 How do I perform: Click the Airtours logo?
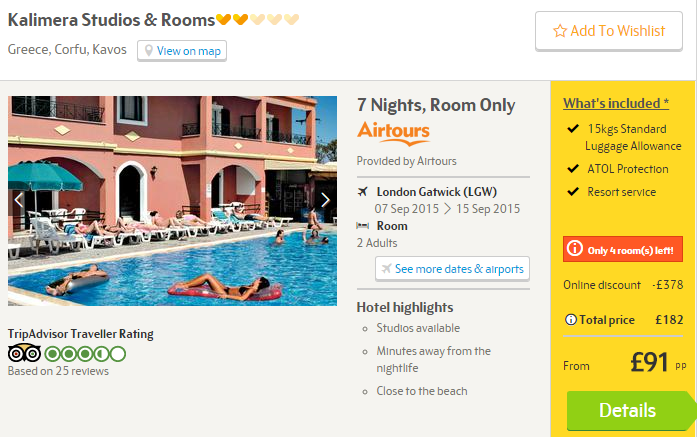pos(393,133)
